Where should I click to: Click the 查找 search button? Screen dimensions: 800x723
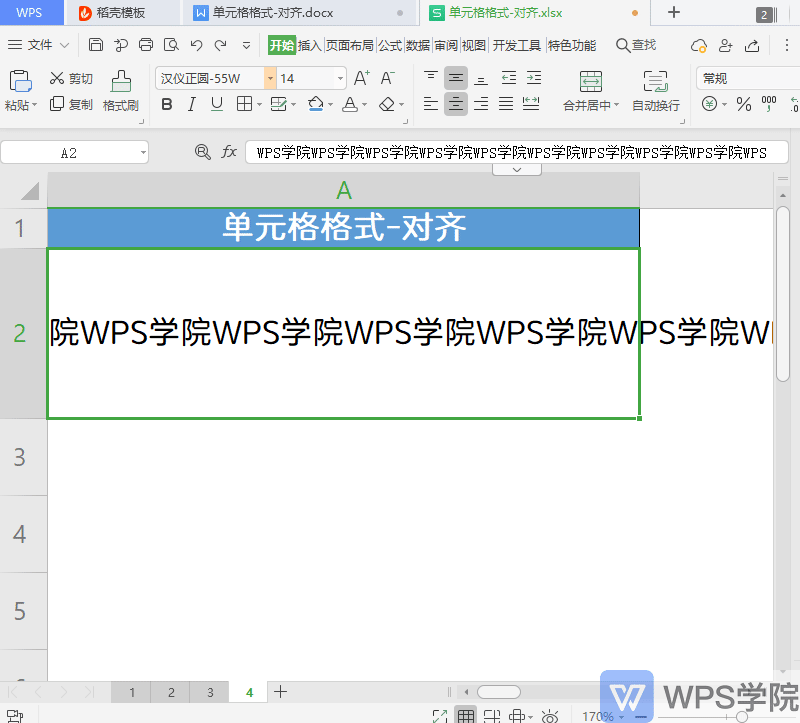click(636, 45)
